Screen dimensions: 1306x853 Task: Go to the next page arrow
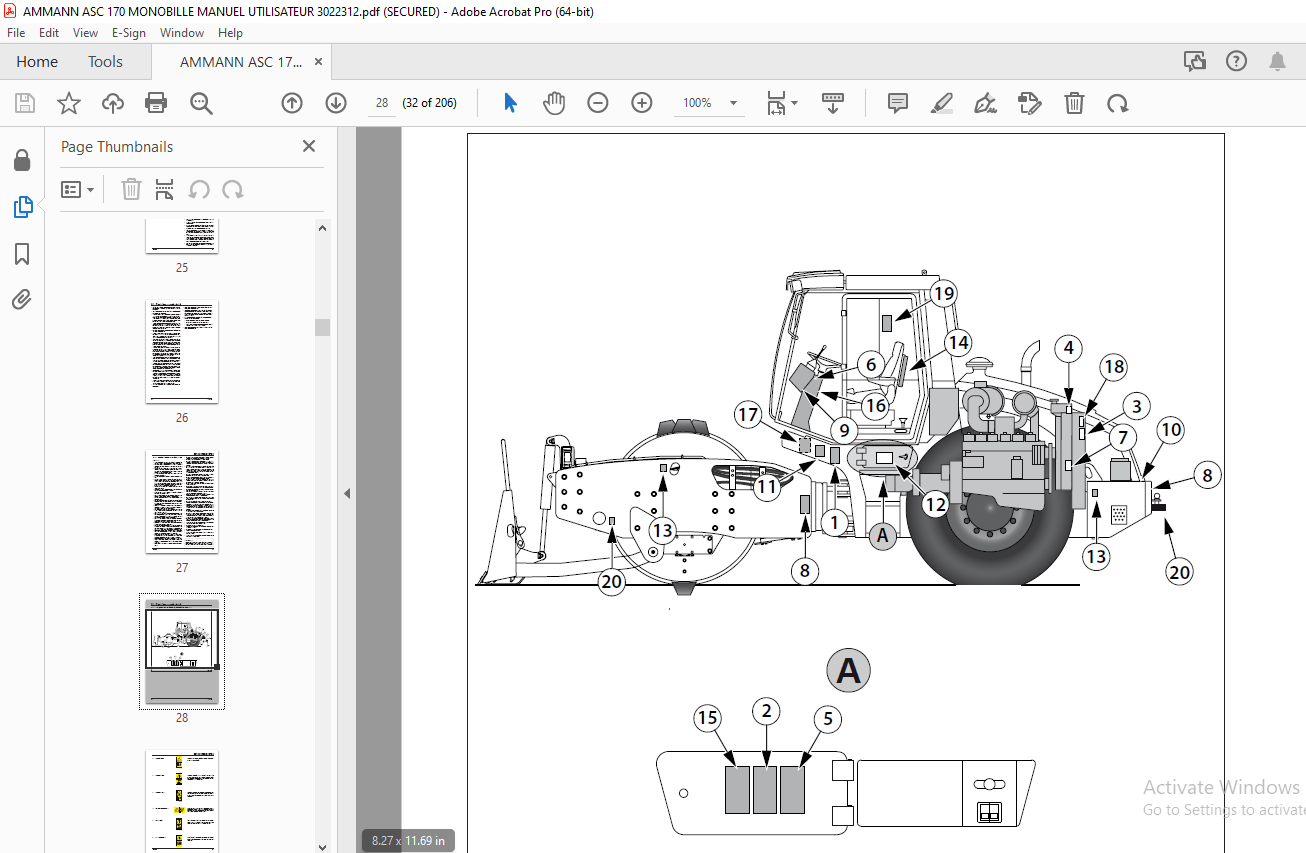(x=336, y=103)
